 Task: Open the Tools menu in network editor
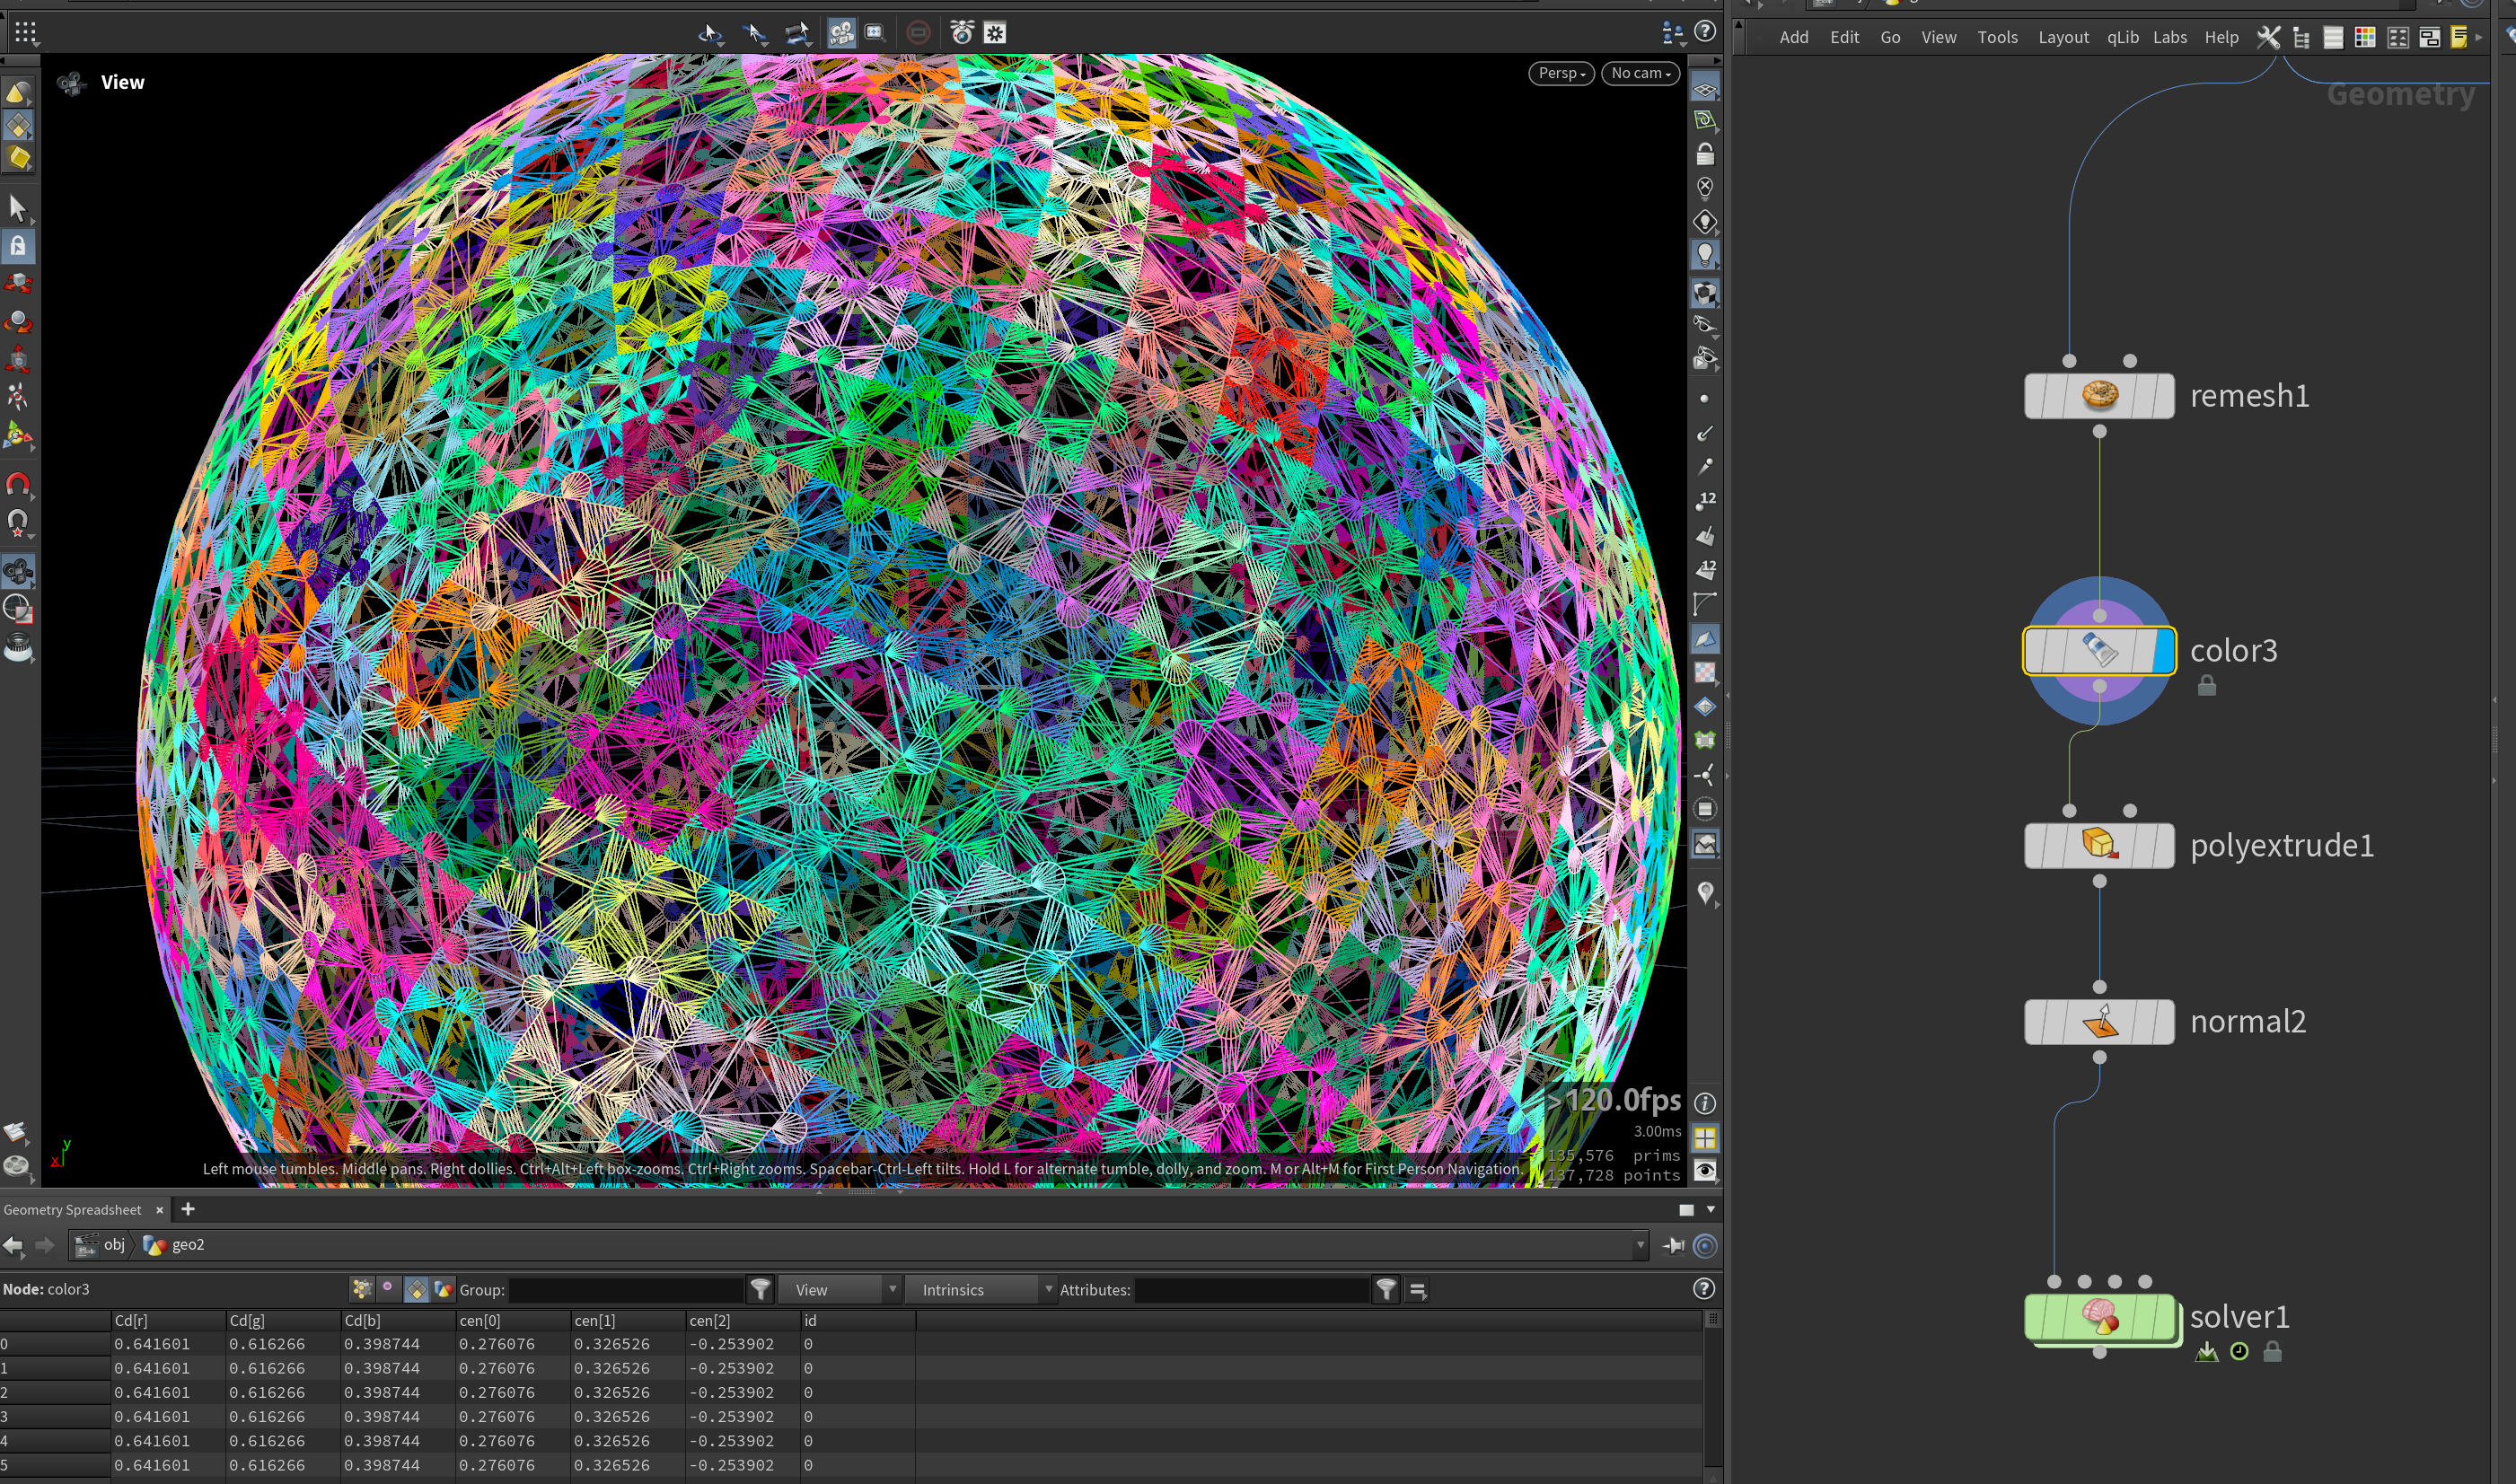coord(1997,37)
